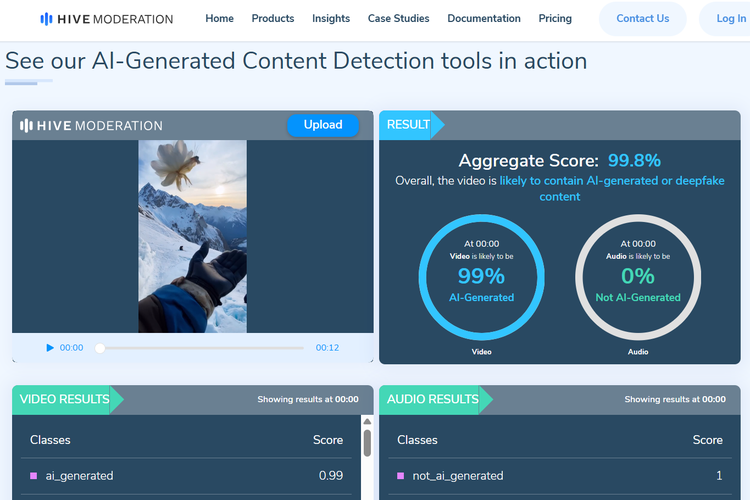The height and width of the screenshot is (500, 750).
Task: Go to the Home page
Action: pyautogui.click(x=219, y=19)
